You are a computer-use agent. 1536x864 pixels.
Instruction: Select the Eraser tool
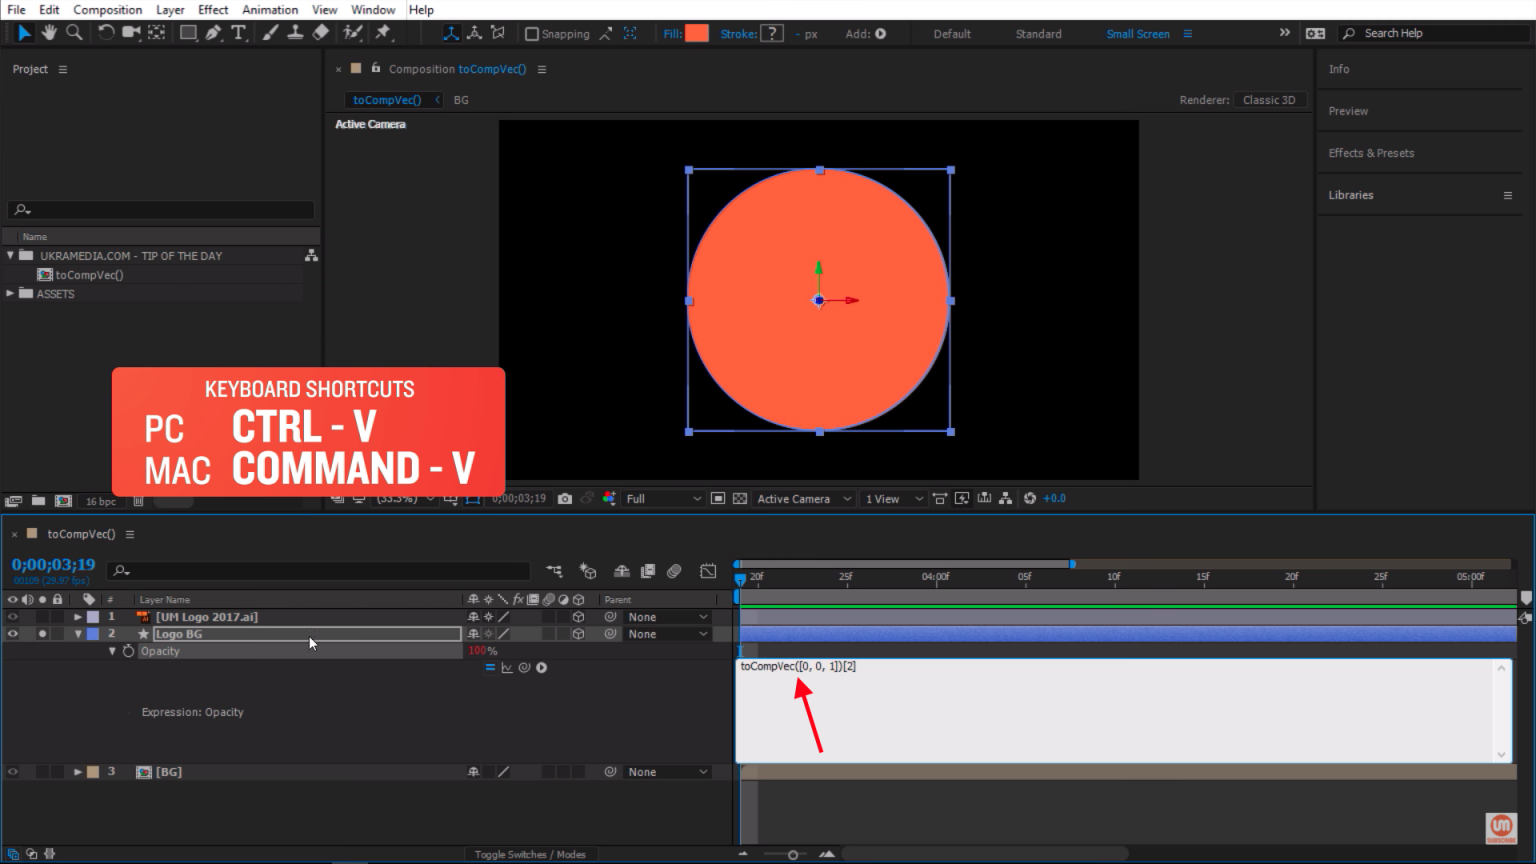click(x=321, y=33)
